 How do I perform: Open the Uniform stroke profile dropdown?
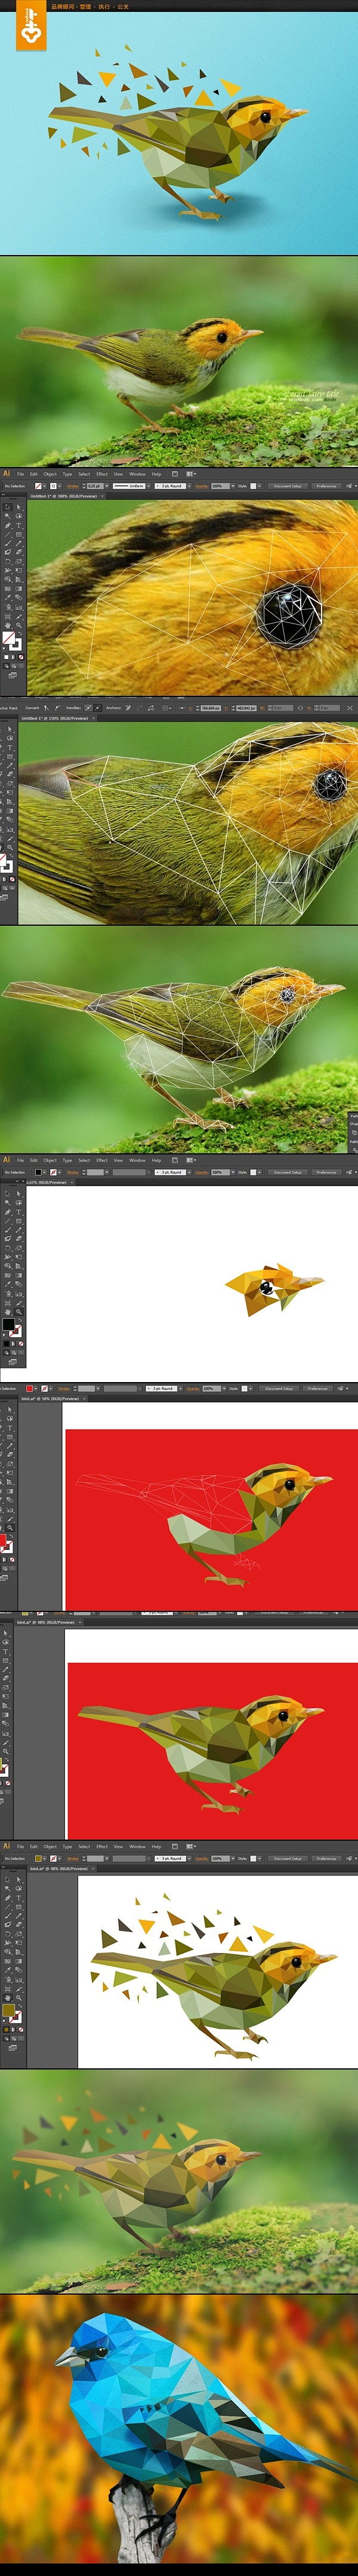point(131,486)
